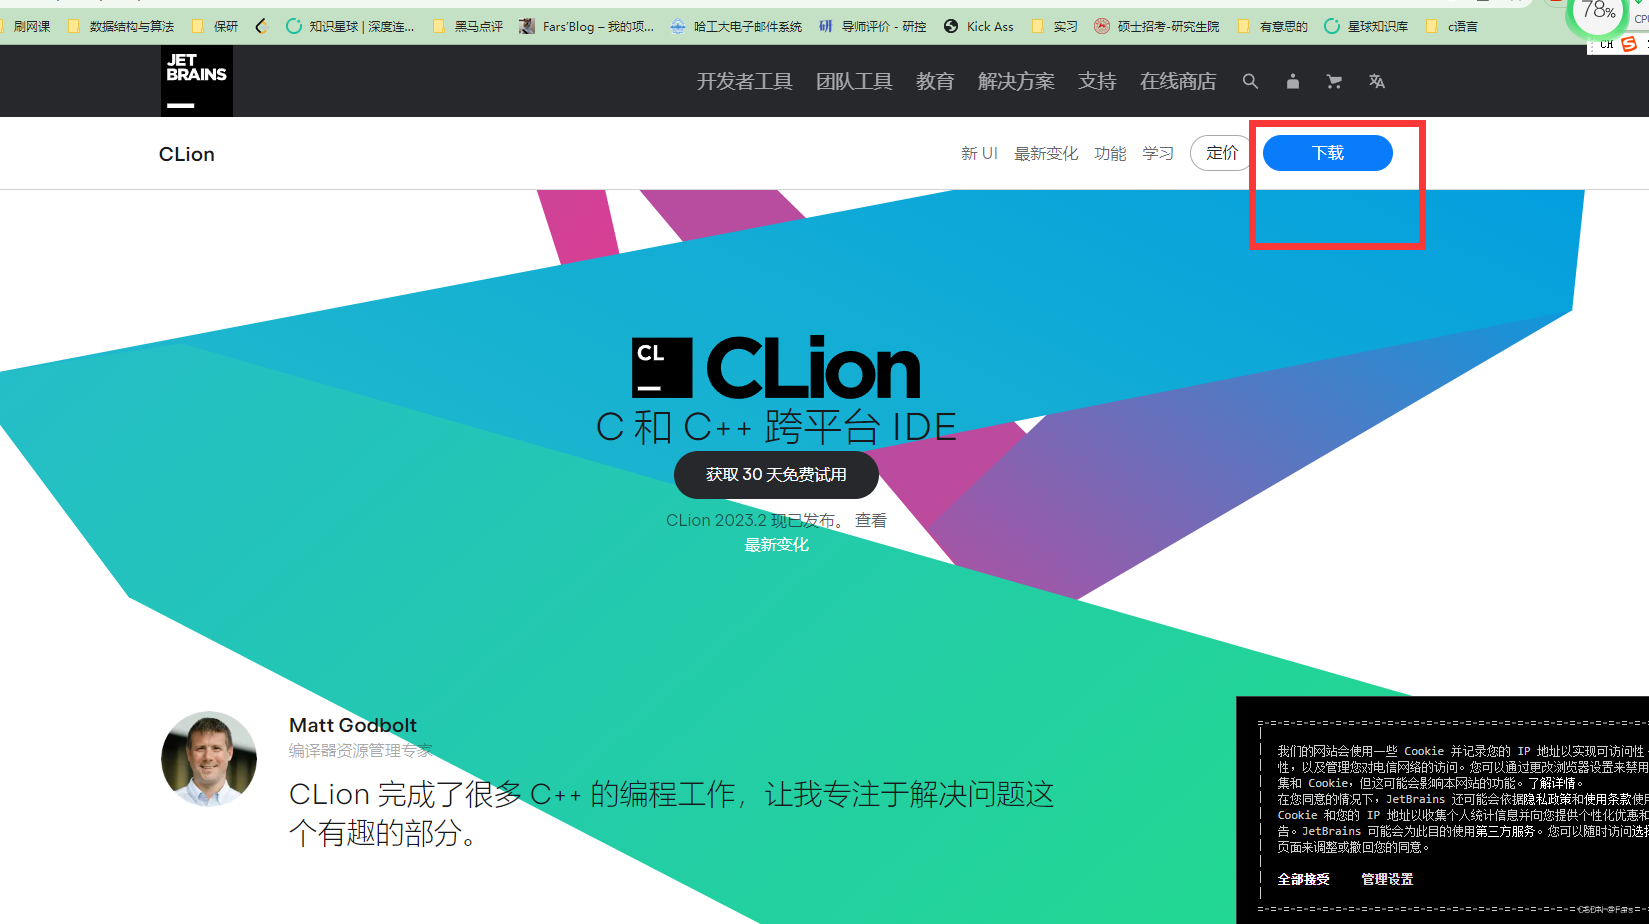Open the 保研 bookmark folder
Screen dimensions: 1649x924
[215, 26]
